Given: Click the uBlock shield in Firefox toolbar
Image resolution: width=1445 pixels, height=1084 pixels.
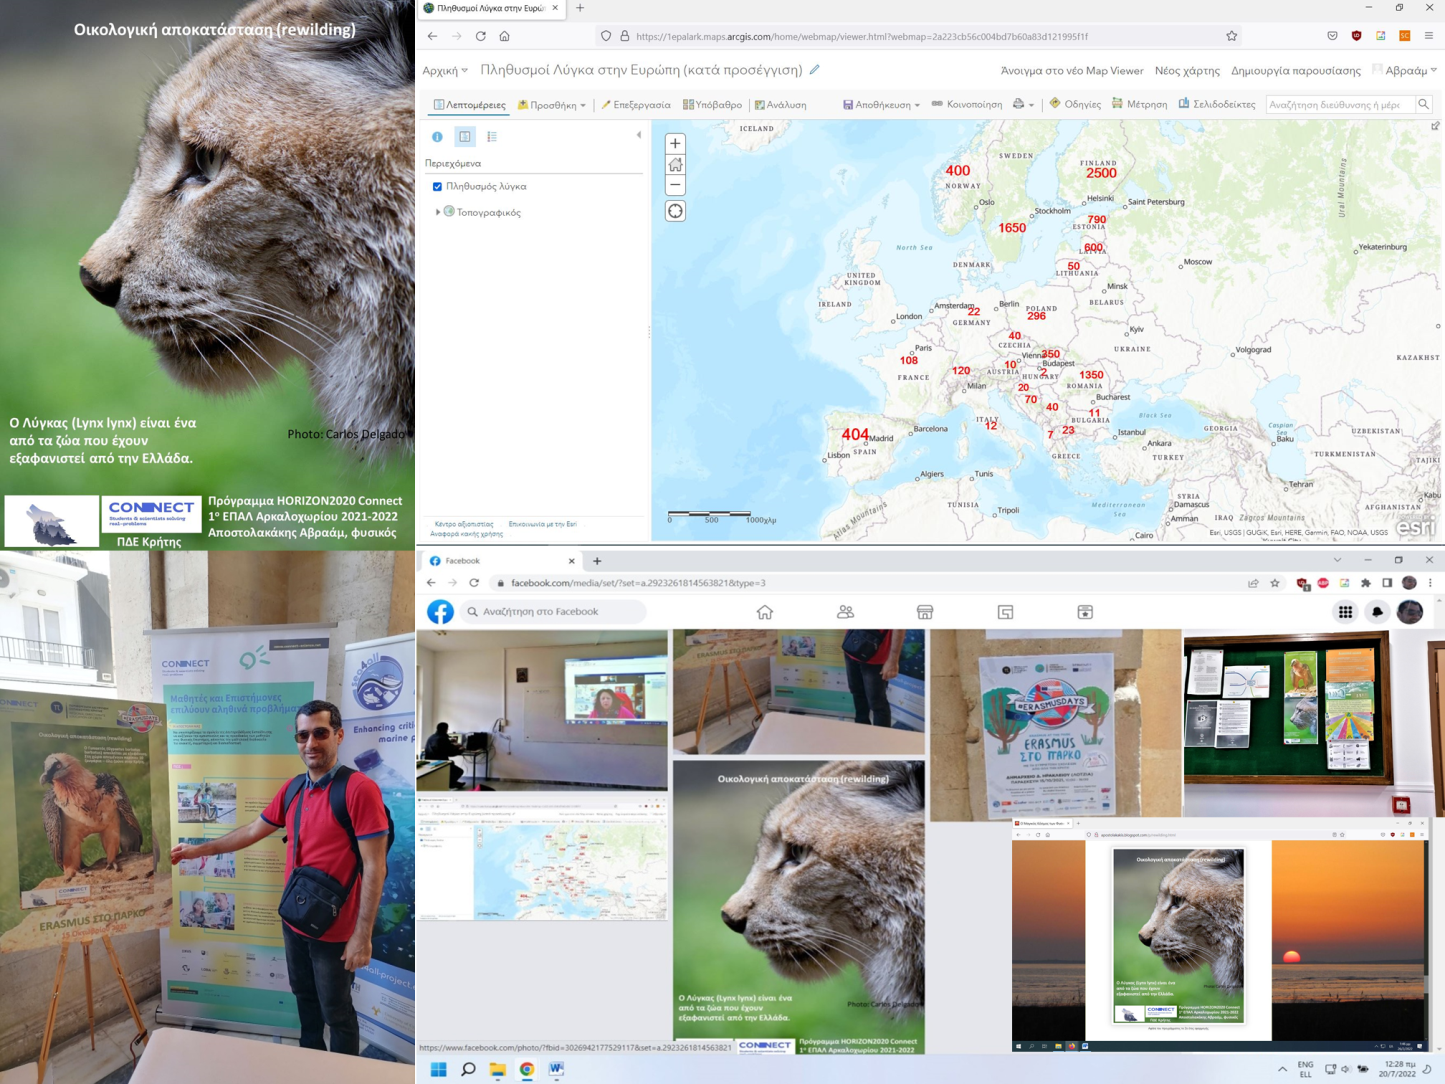Looking at the screenshot, I should tap(1356, 36).
